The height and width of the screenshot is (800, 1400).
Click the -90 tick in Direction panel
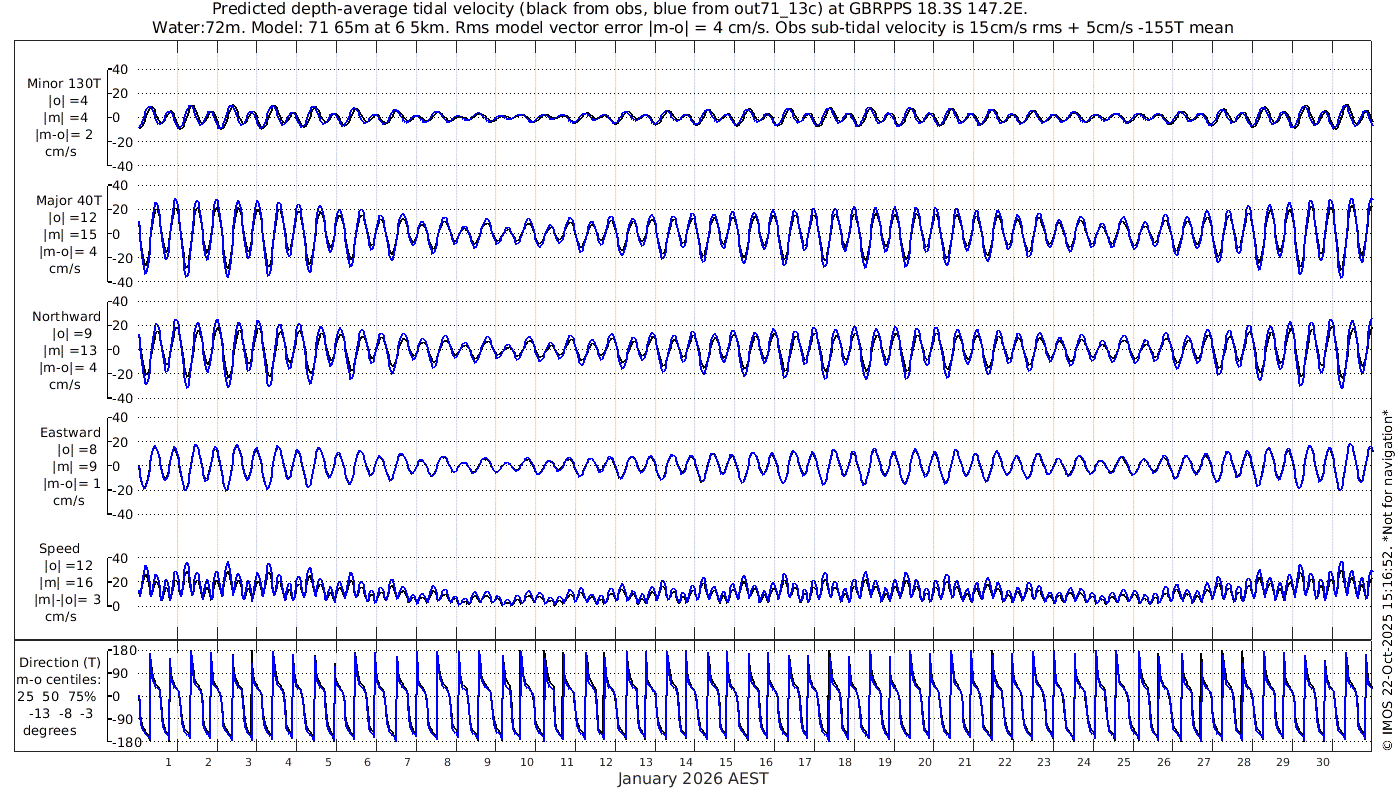[123, 719]
